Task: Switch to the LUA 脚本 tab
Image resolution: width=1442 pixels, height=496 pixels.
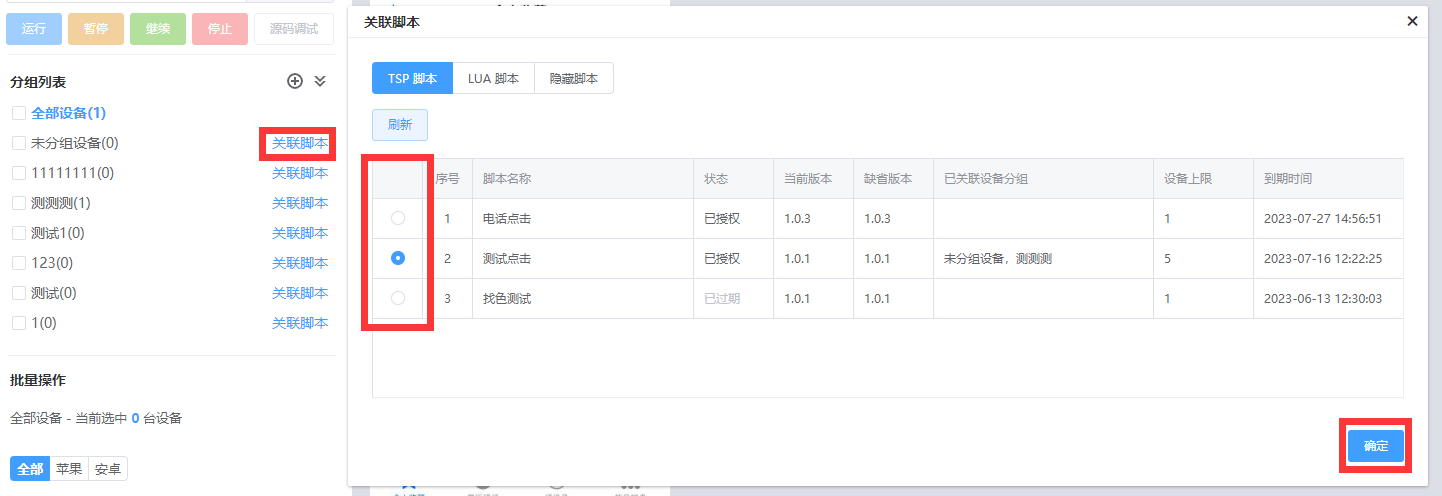Action: (x=493, y=78)
